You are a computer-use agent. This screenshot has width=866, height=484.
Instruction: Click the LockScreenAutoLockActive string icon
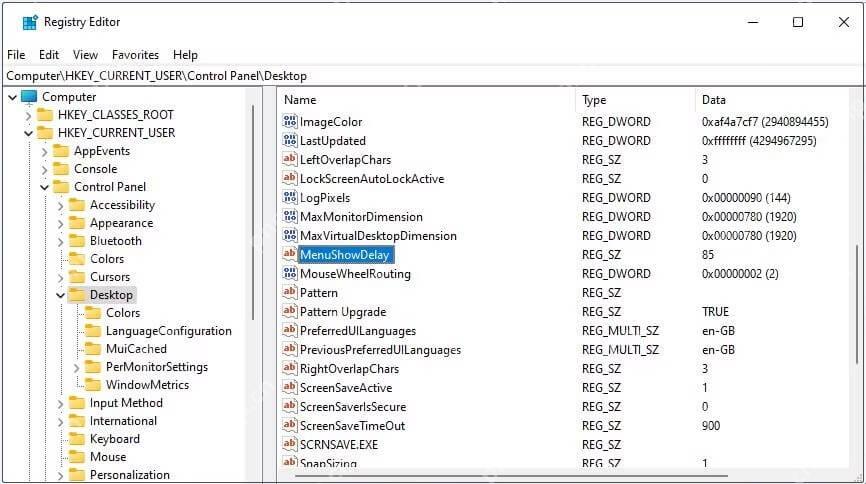[290, 178]
